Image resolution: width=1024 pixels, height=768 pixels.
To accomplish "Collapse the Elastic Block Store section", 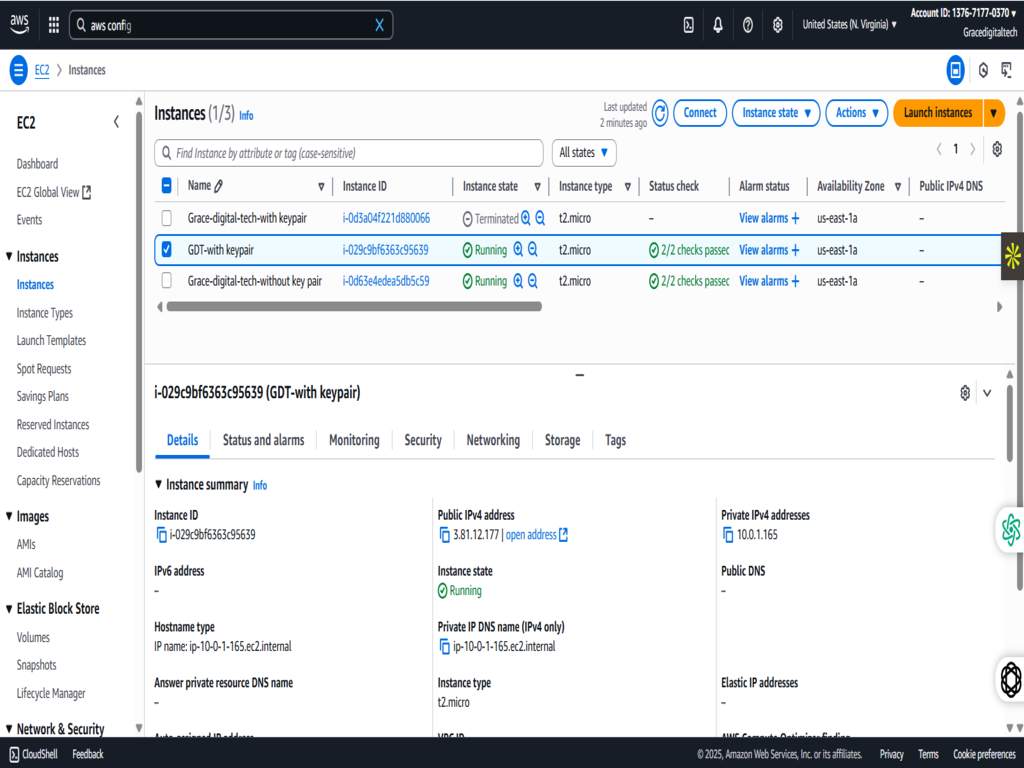I will pyautogui.click(x=9, y=609).
